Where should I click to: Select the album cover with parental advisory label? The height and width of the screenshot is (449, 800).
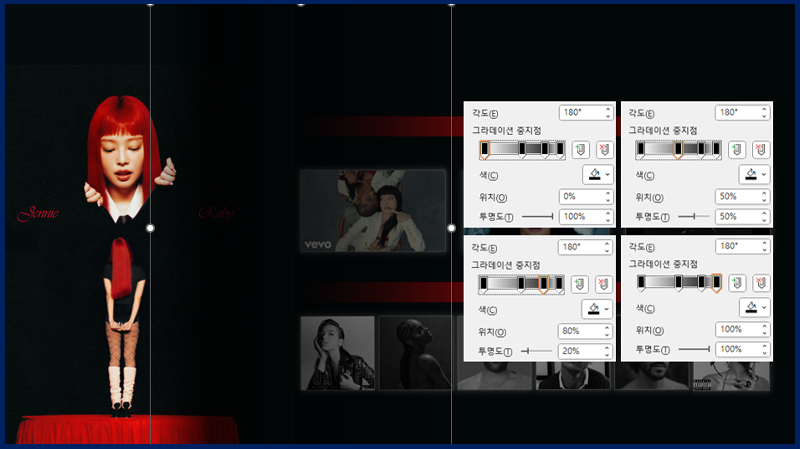[x=731, y=376]
